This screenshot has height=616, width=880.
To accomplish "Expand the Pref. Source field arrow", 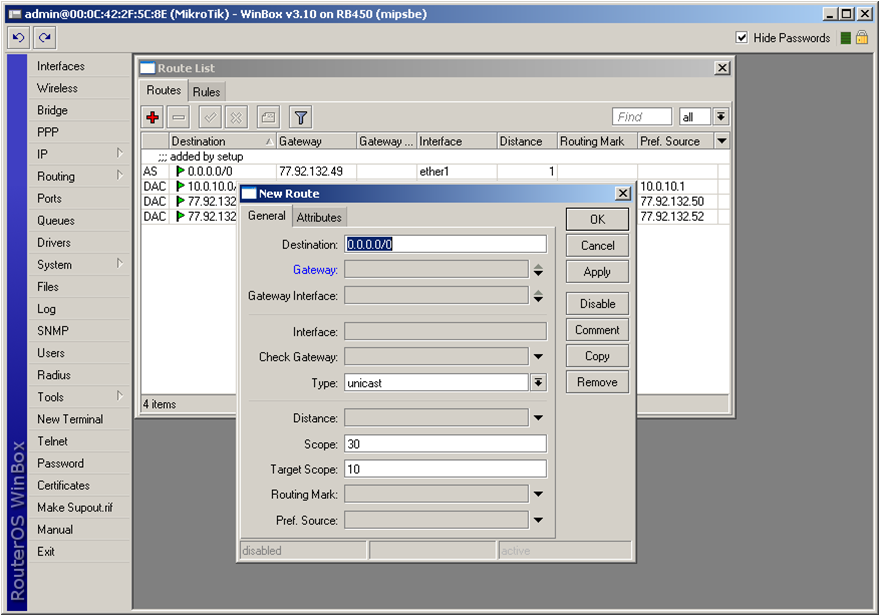I will coord(538,520).
